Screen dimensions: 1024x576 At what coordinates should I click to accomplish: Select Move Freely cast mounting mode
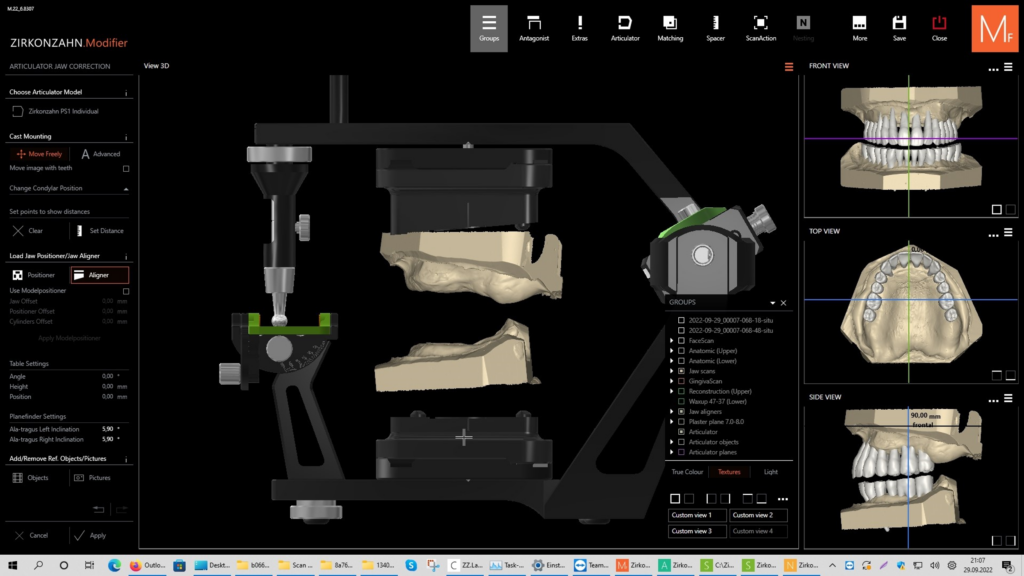click(x=39, y=154)
